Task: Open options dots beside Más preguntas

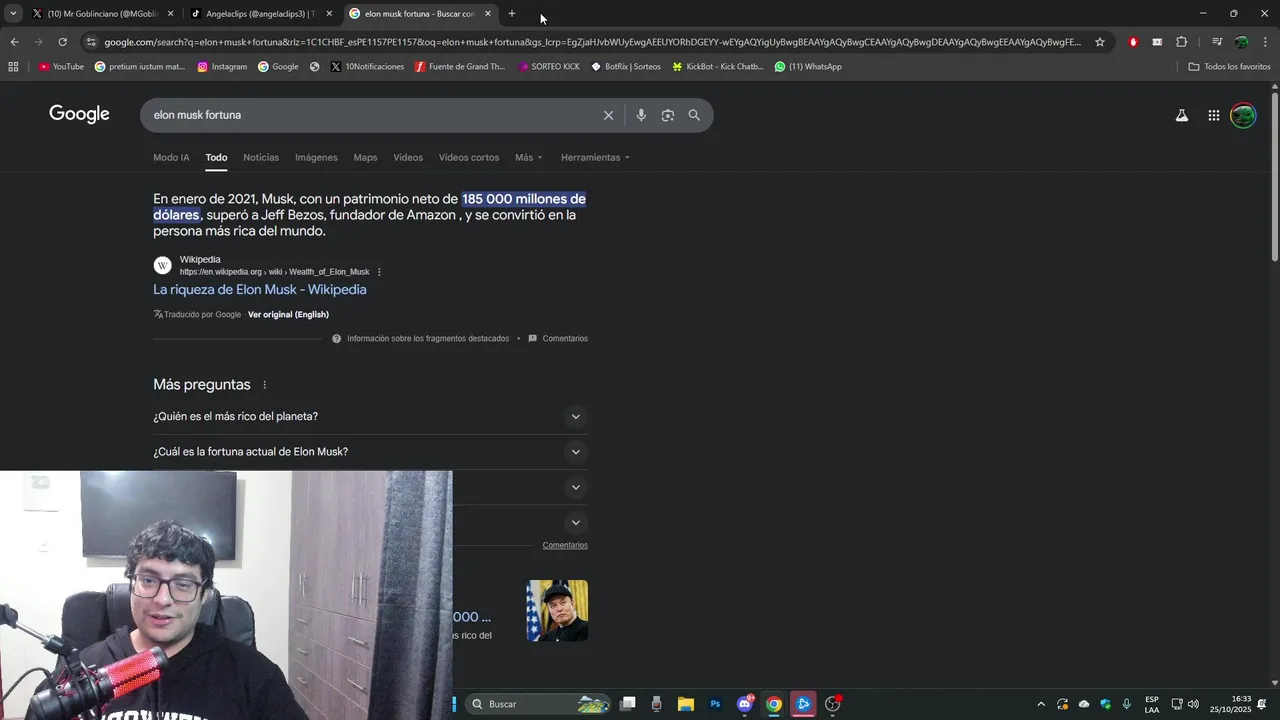Action: click(265, 385)
